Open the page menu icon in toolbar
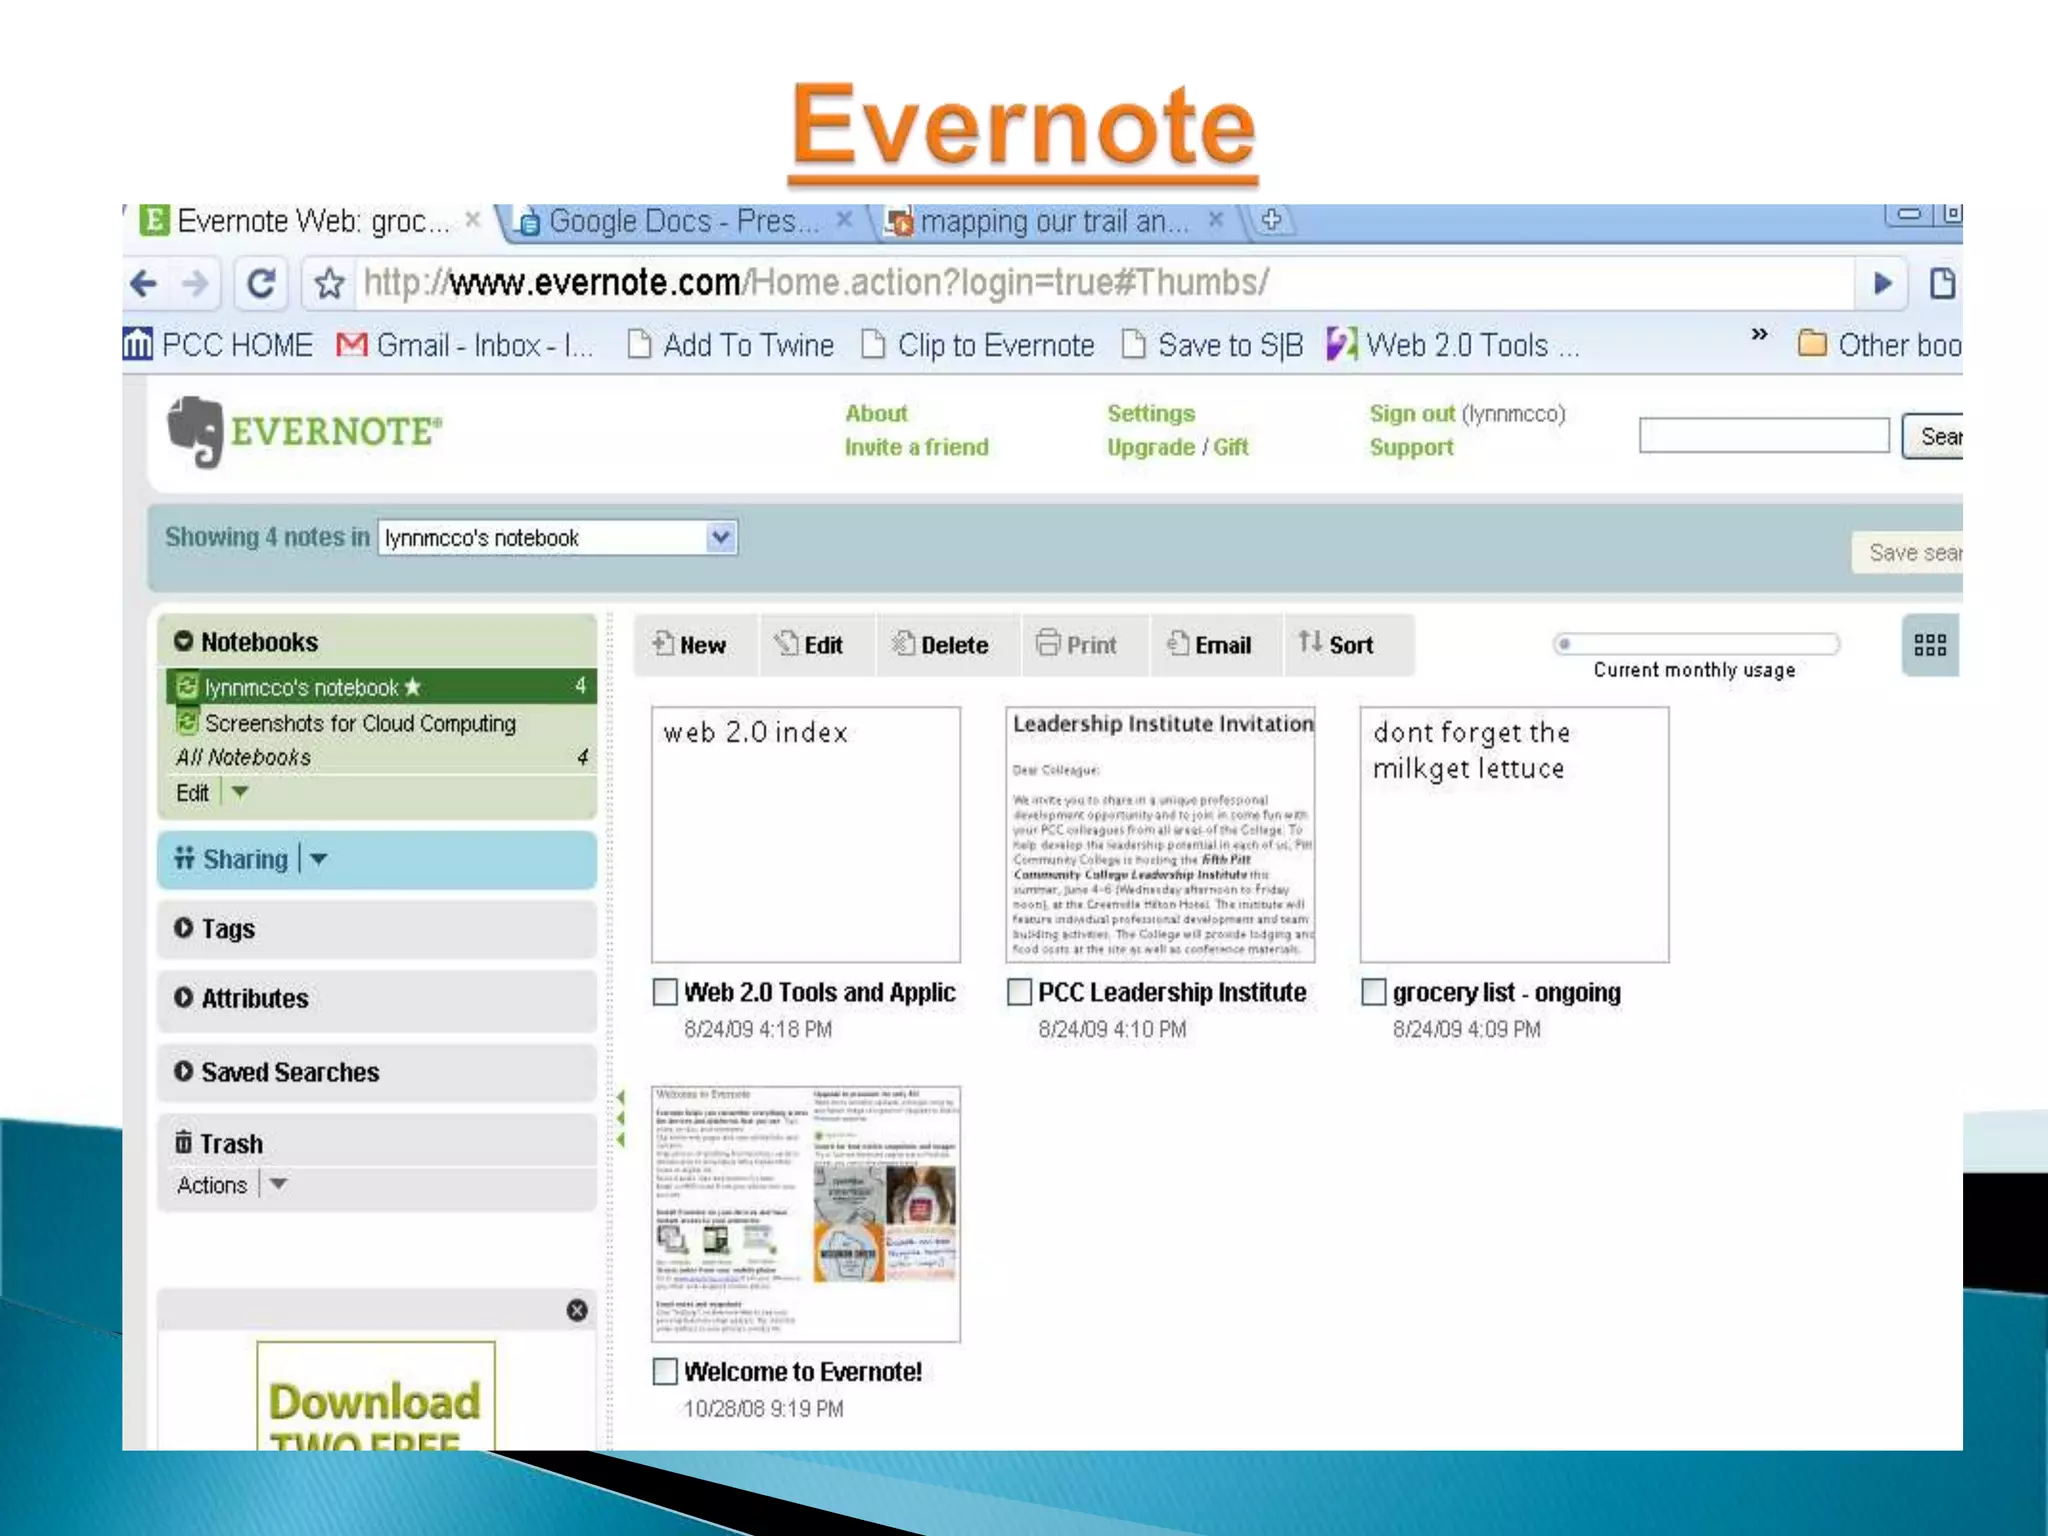 [x=1942, y=284]
